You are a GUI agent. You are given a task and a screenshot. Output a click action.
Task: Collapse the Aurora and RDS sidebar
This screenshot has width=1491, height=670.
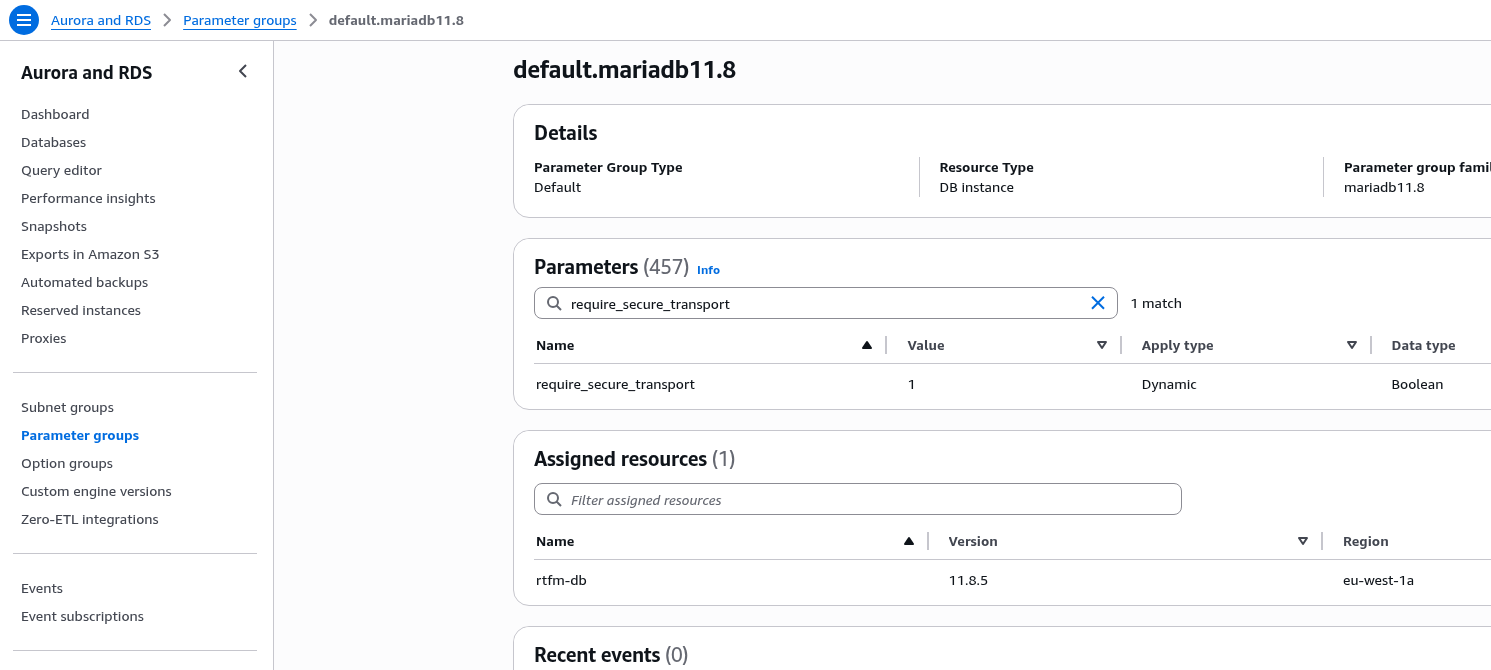coord(242,71)
